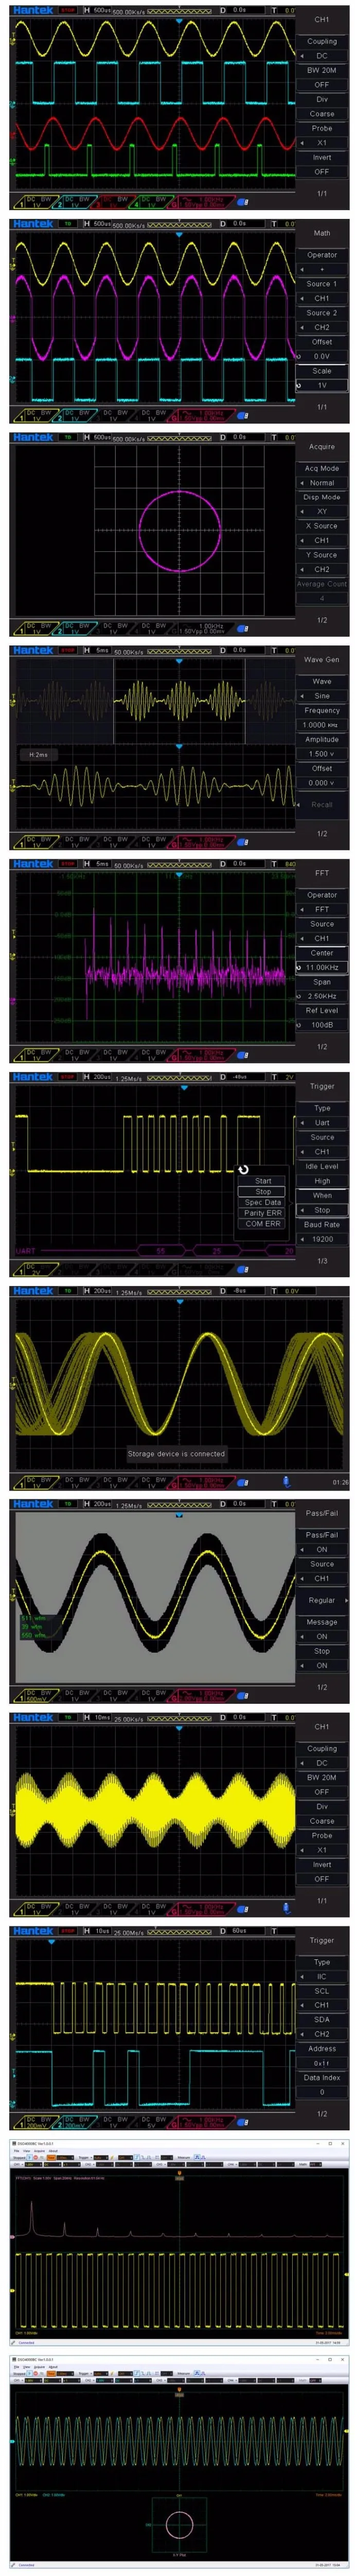Toggle the Pass/Fail Stop ON setting
Image resolution: width=355 pixels, height=2576 pixels.
click(x=322, y=1665)
